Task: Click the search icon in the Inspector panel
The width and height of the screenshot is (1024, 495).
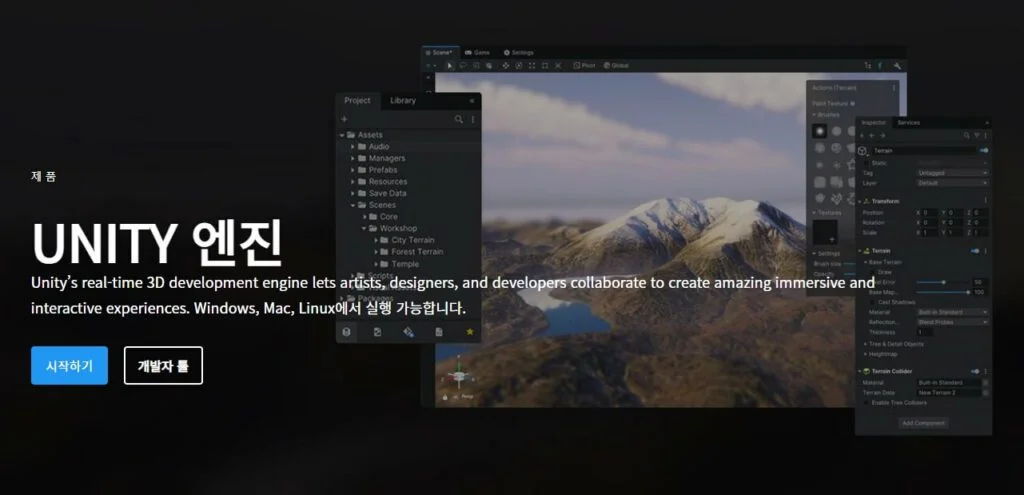Action: (x=967, y=135)
